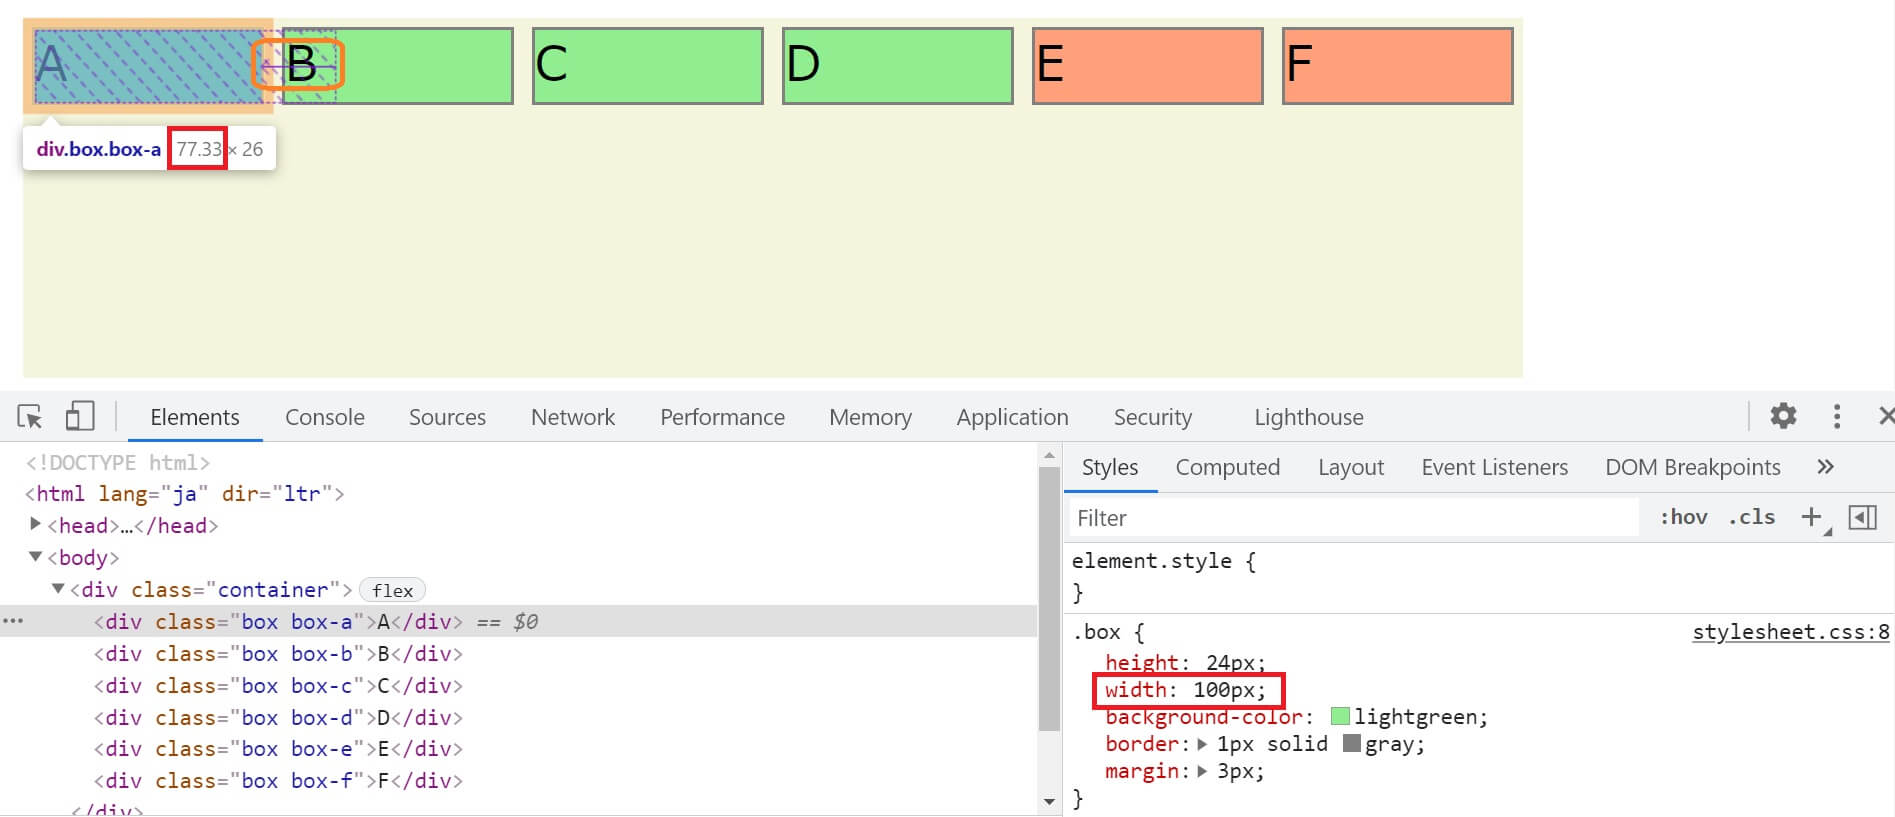Click the styles Filter input field
Viewport: 1895px width, 817px height.
click(x=1350, y=518)
